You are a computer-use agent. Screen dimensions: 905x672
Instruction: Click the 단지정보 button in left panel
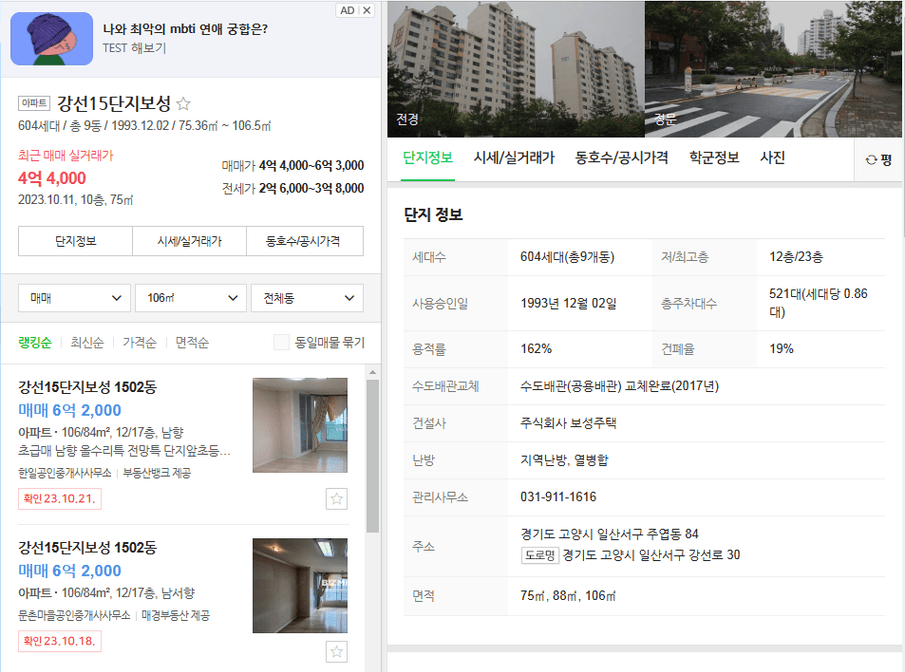[x=76, y=241]
